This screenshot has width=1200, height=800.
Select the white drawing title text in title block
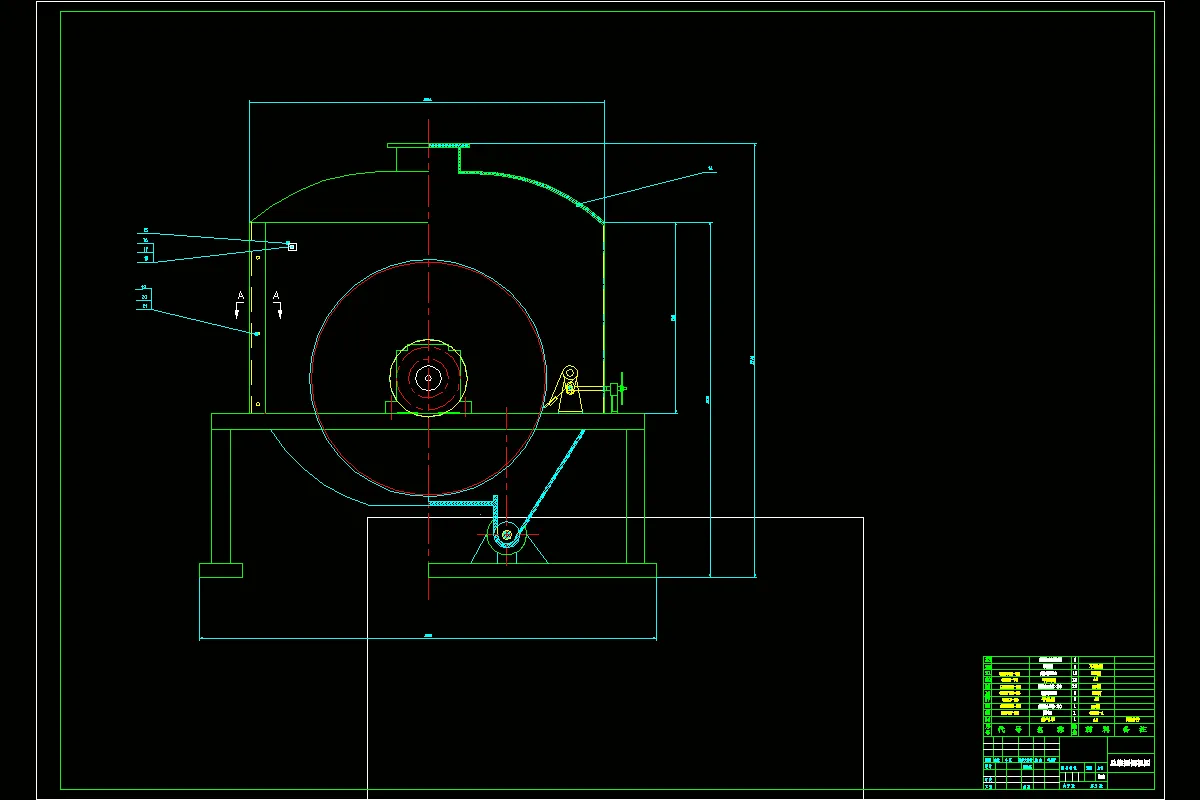(x=1130, y=763)
